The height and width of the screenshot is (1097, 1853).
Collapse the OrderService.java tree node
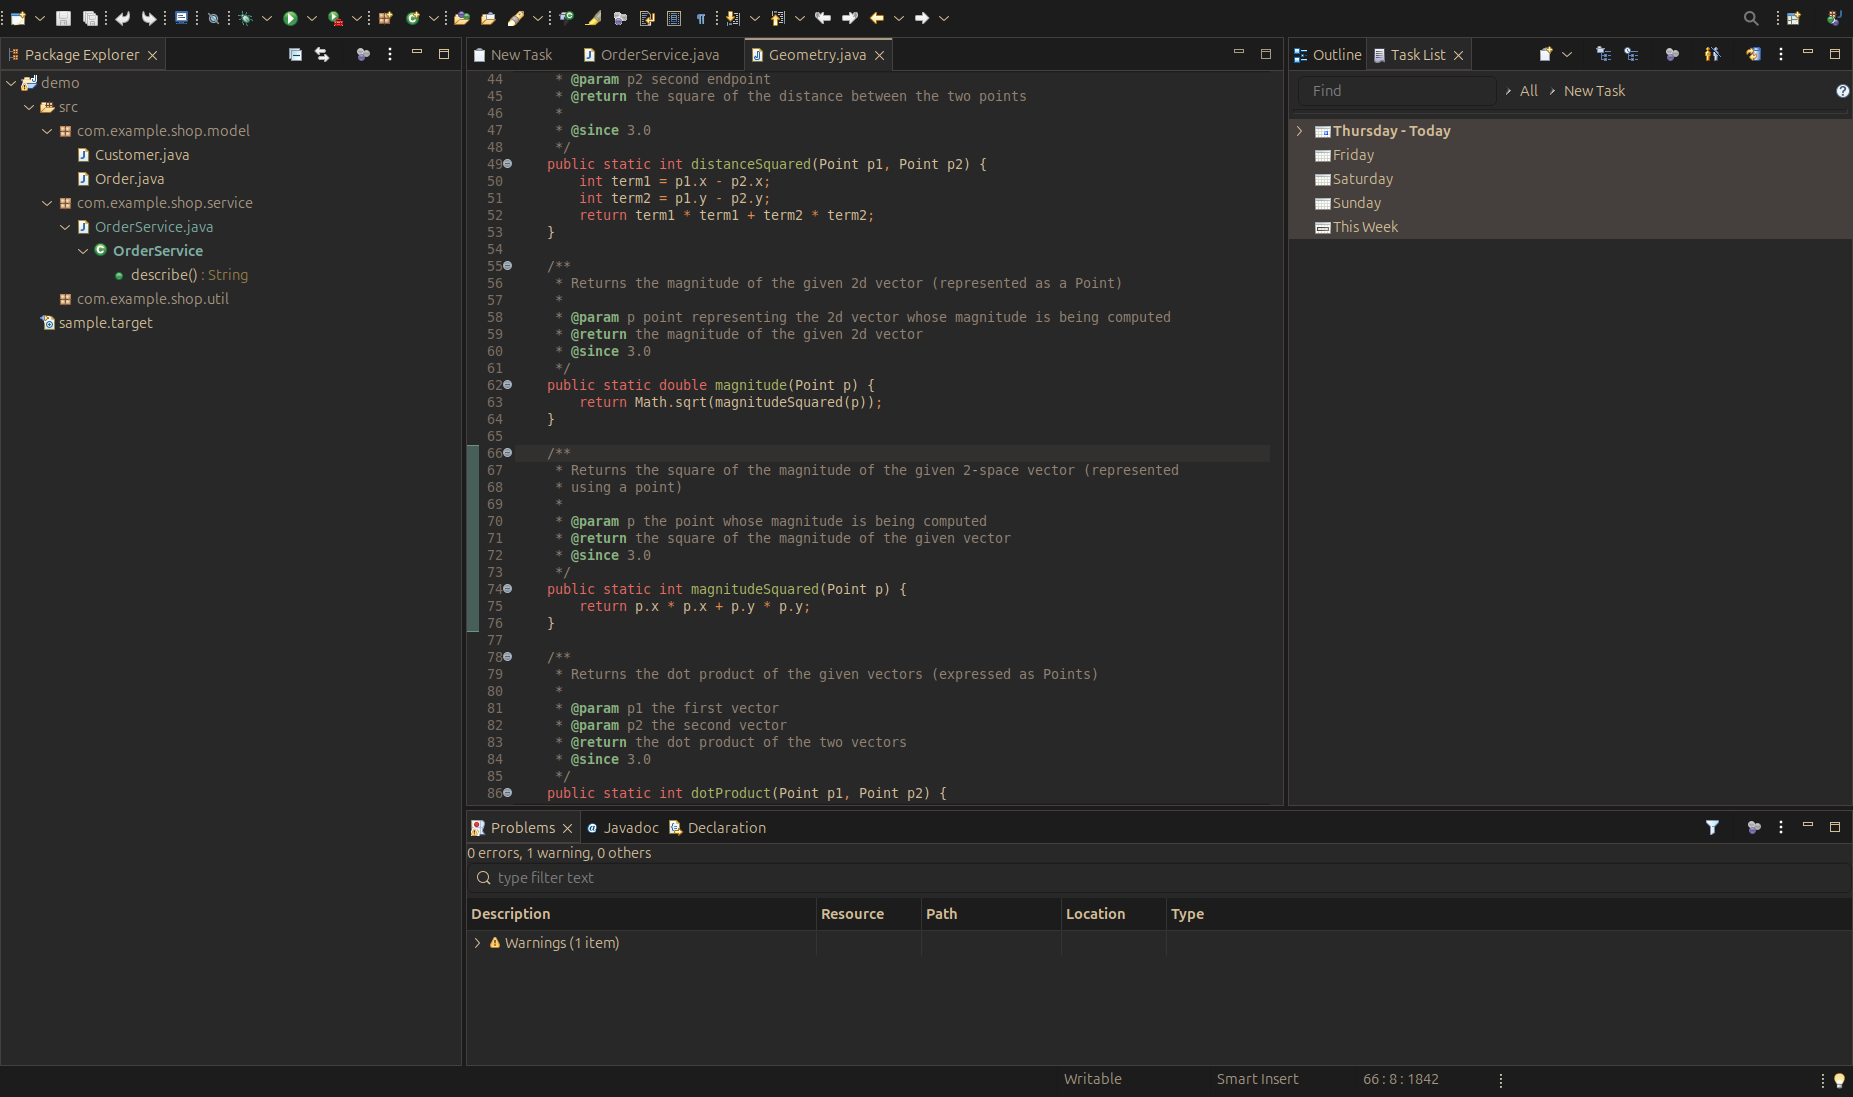click(x=65, y=227)
